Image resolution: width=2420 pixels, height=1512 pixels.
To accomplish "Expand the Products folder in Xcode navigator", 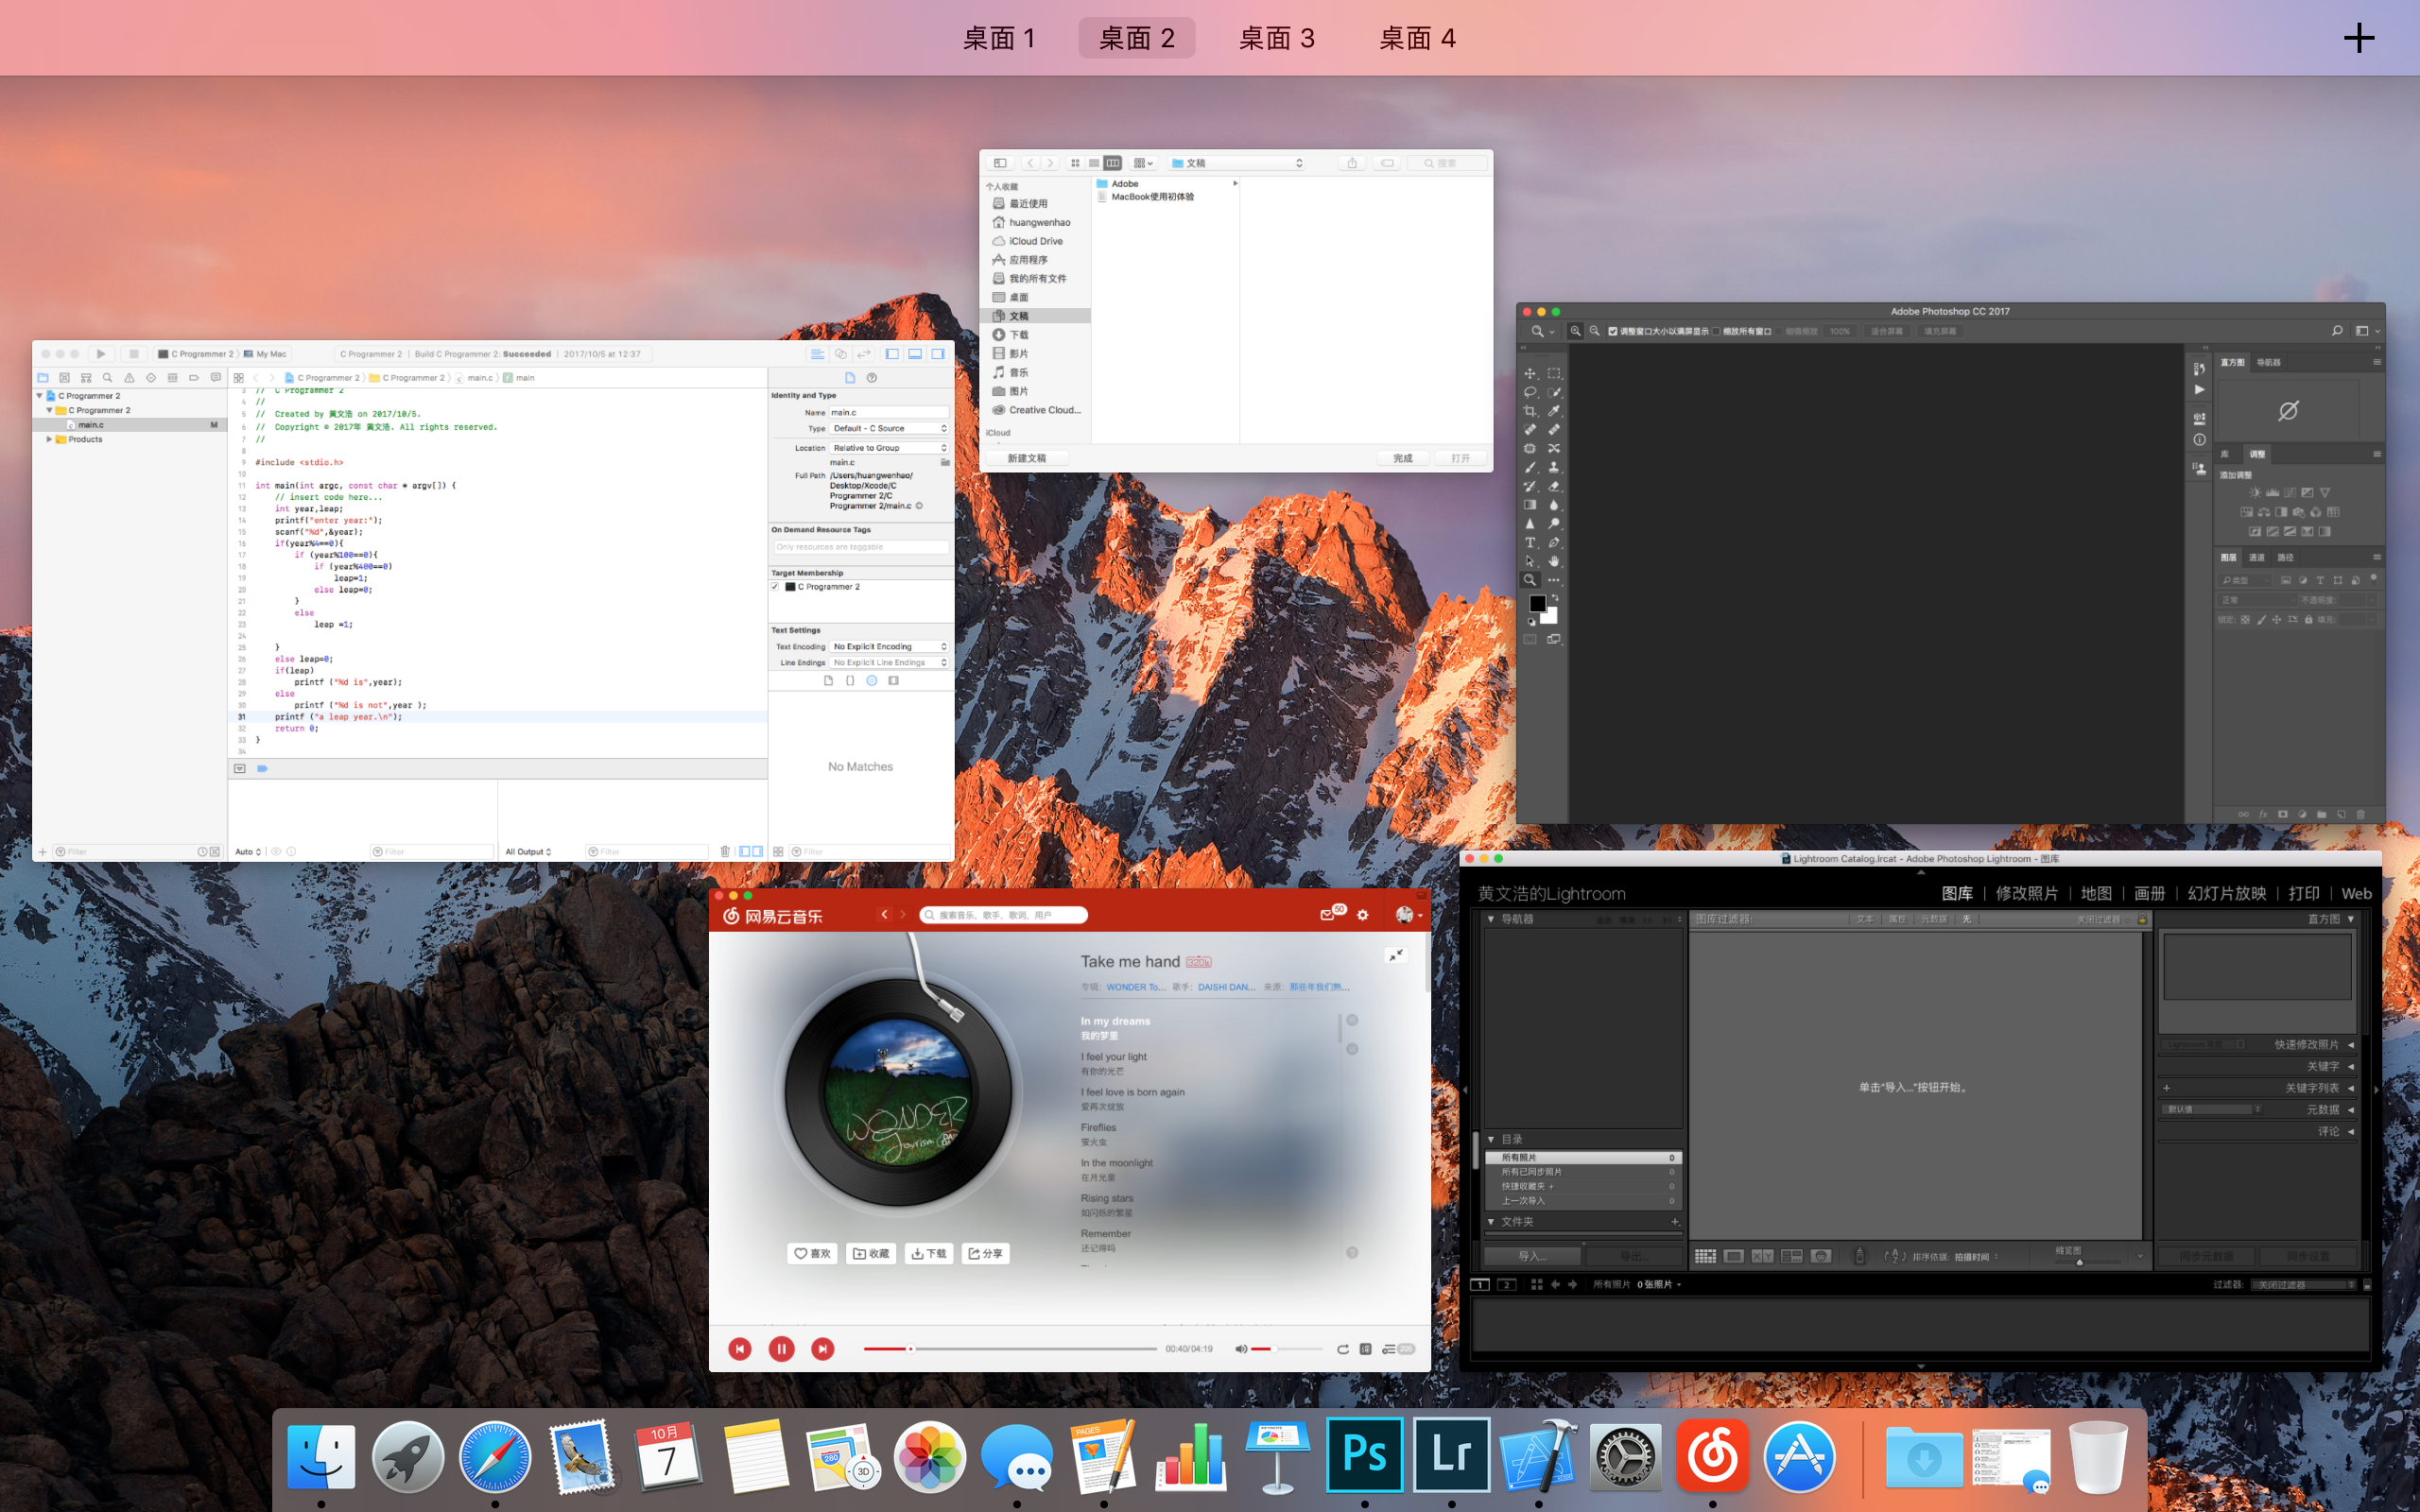I will (49, 439).
